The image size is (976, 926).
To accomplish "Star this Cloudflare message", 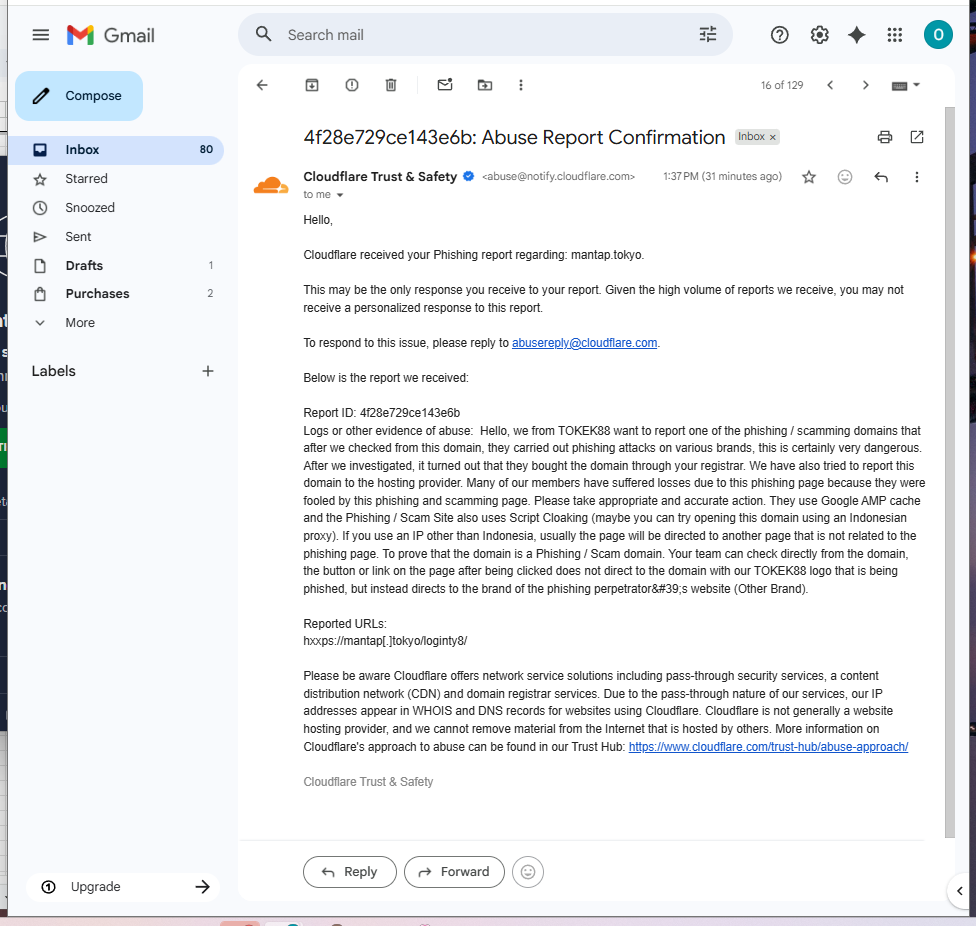I will click(x=809, y=177).
